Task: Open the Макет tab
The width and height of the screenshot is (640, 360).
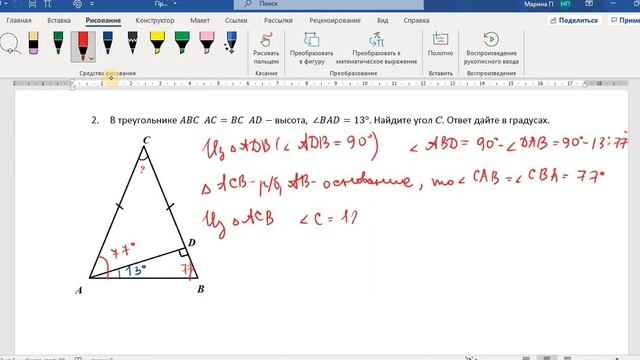Action: [x=200, y=20]
